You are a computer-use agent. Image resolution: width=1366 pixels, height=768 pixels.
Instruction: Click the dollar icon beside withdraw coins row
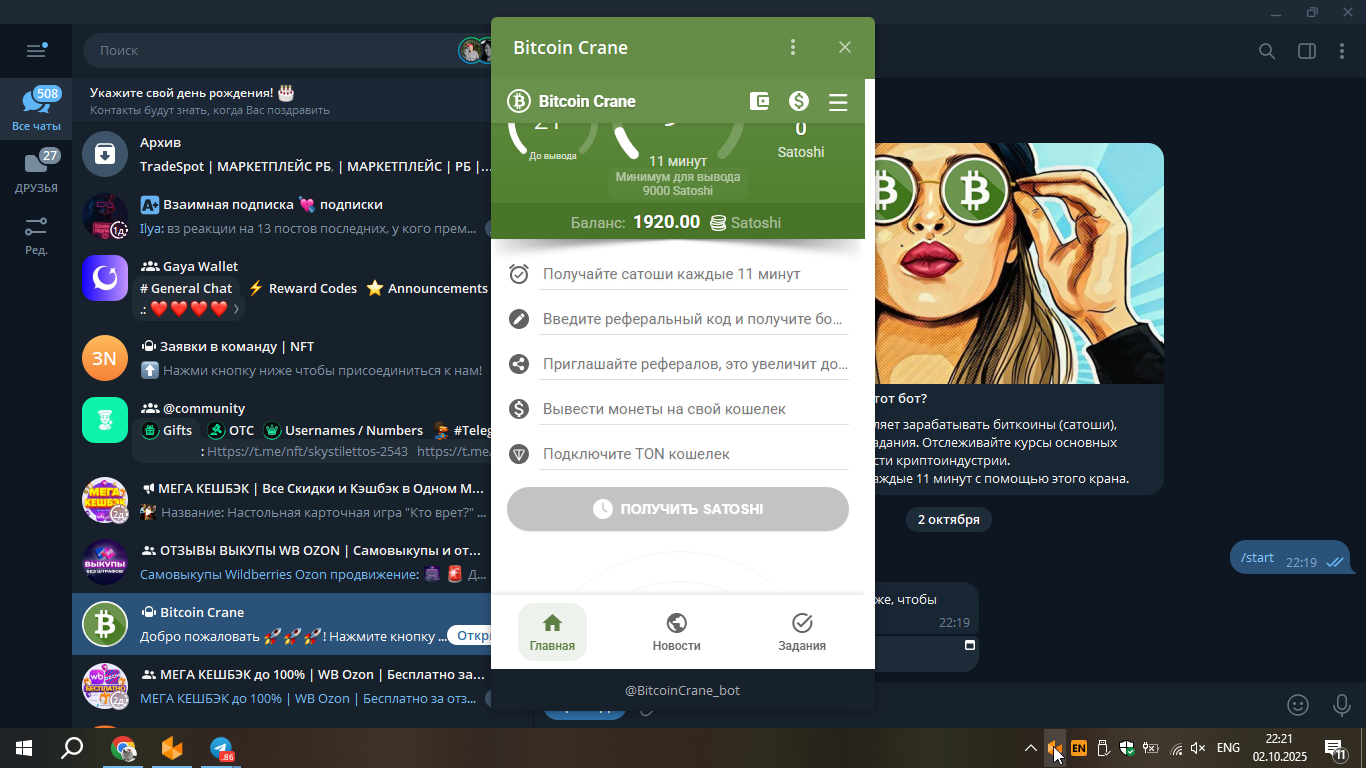click(x=519, y=409)
